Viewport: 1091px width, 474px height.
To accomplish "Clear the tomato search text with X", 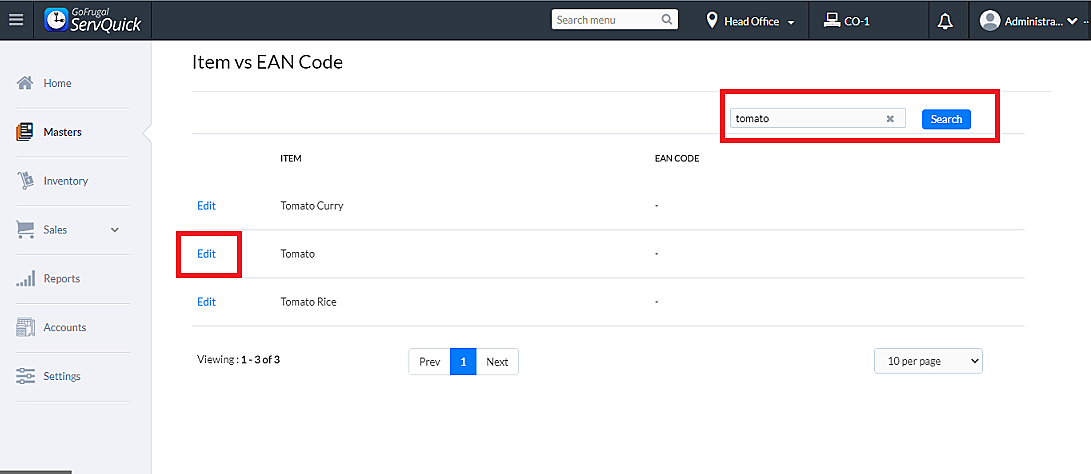I will (890, 119).
